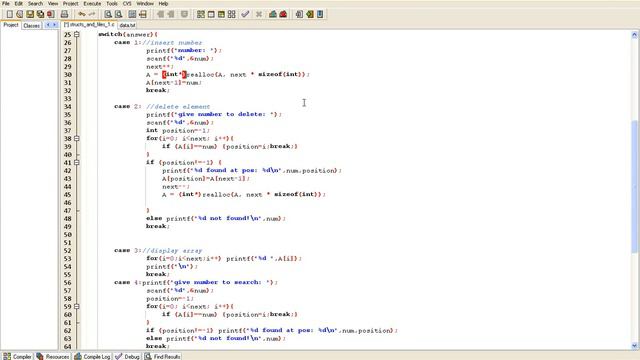Image resolution: width=640 pixels, height=360 pixels.
Task: Open the Debug bottom tab
Action: coord(127,356)
